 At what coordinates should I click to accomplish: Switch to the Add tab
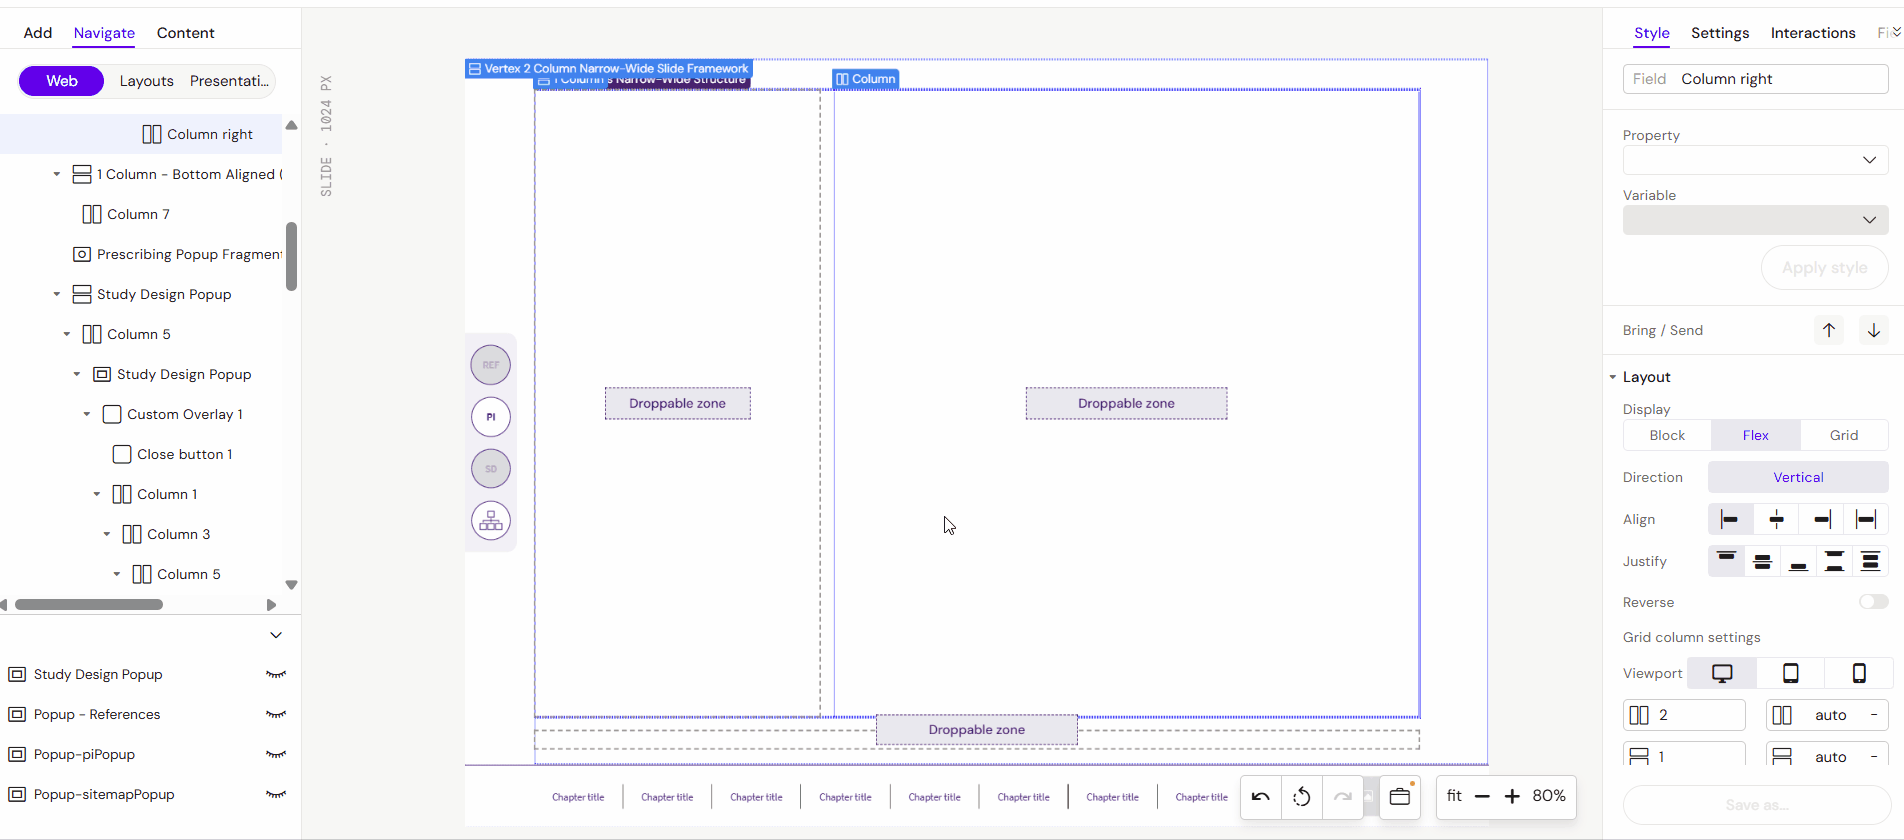[38, 33]
